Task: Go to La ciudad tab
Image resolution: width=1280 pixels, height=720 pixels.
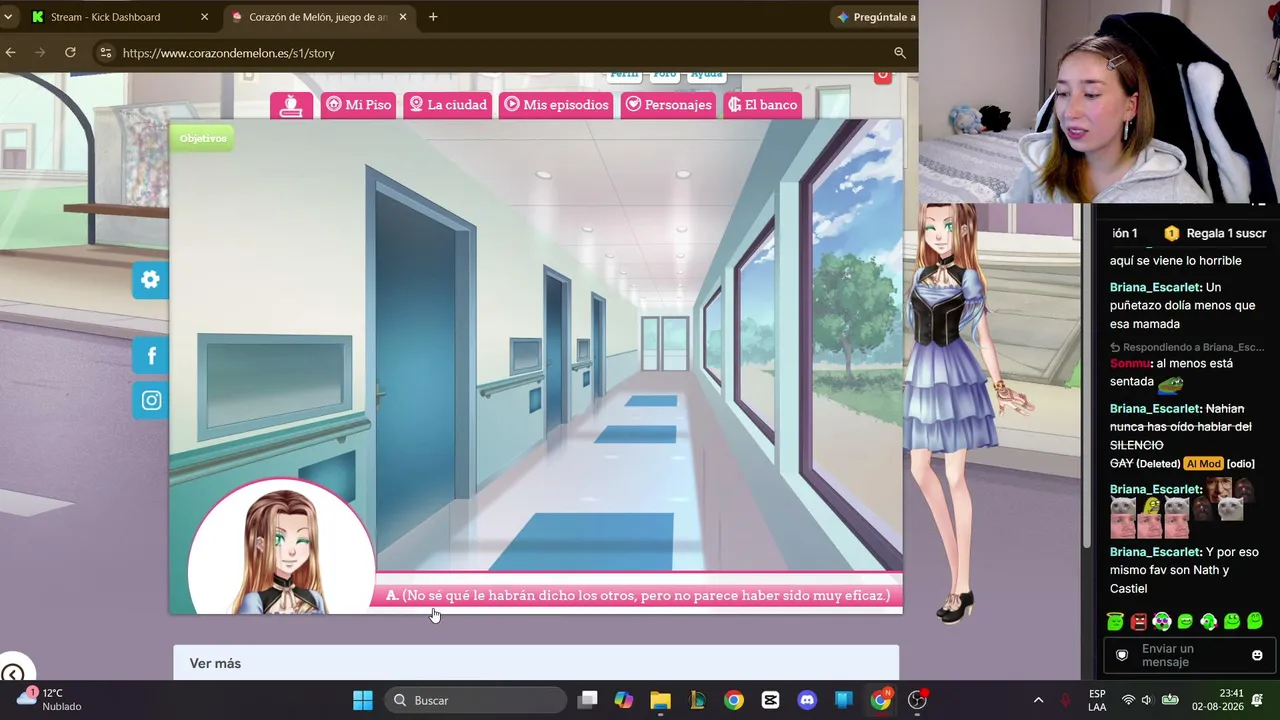Action: pos(447,105)
